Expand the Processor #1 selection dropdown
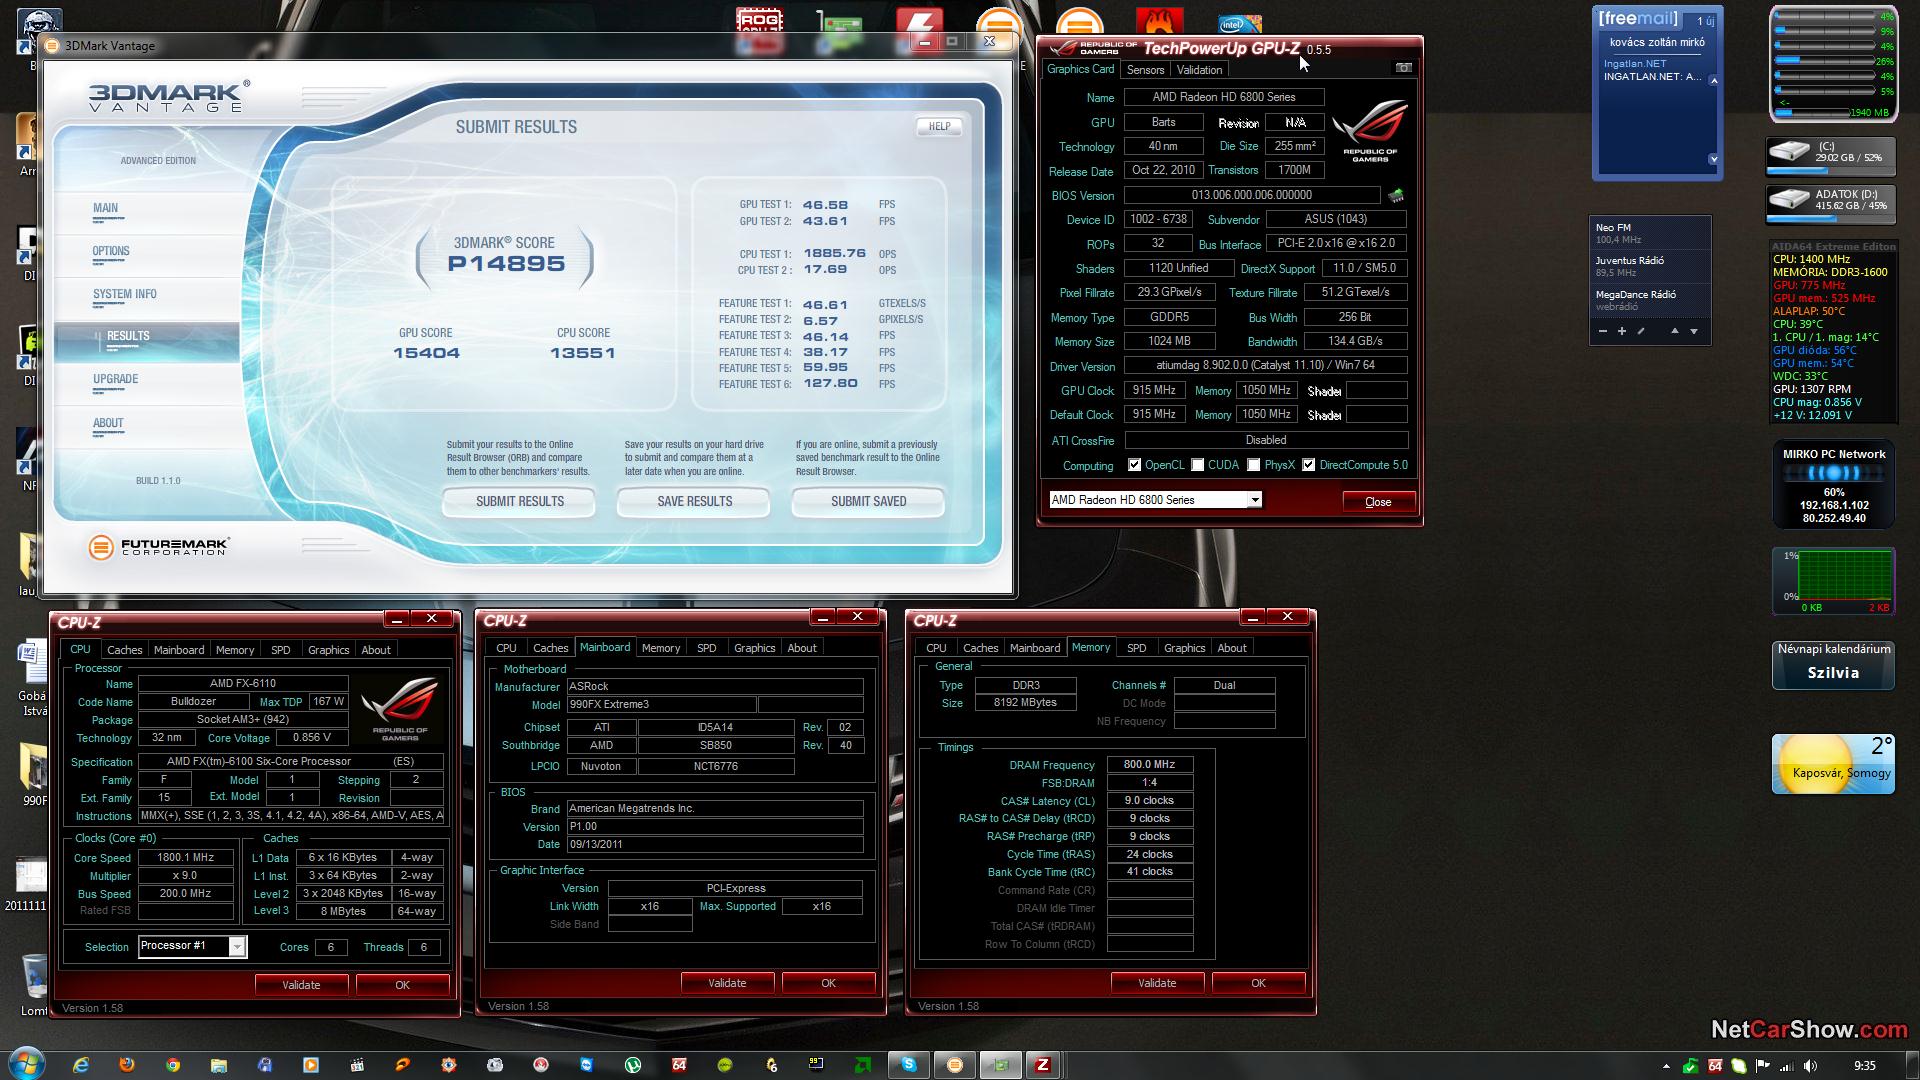1920x1080 pixels. [x=237, y=946]
